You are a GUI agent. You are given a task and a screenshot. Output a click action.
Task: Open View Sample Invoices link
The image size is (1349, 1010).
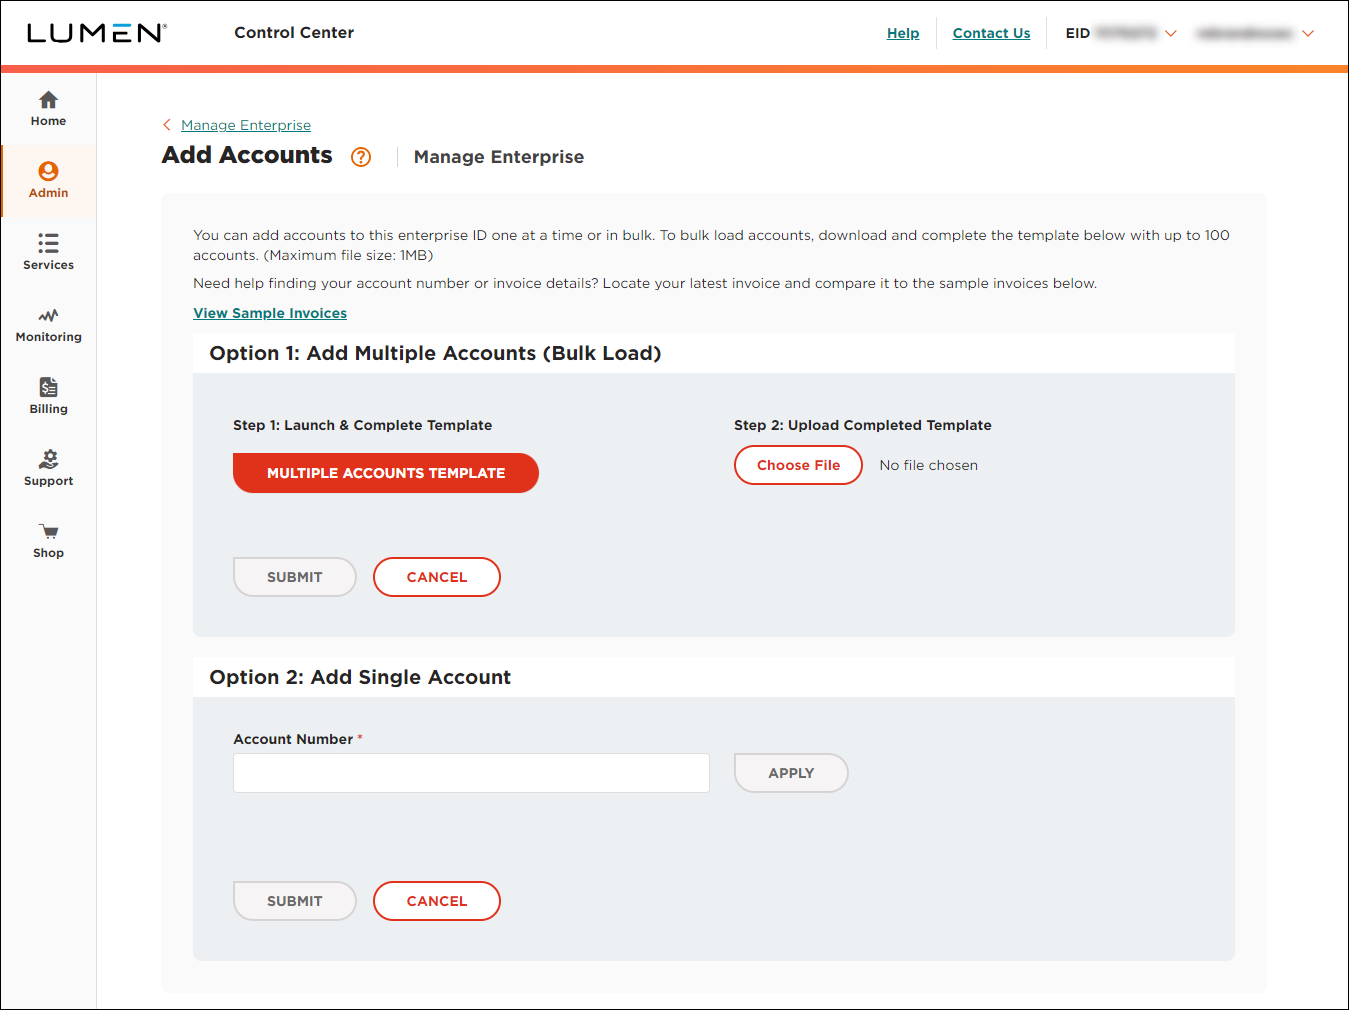coord(270,313)
